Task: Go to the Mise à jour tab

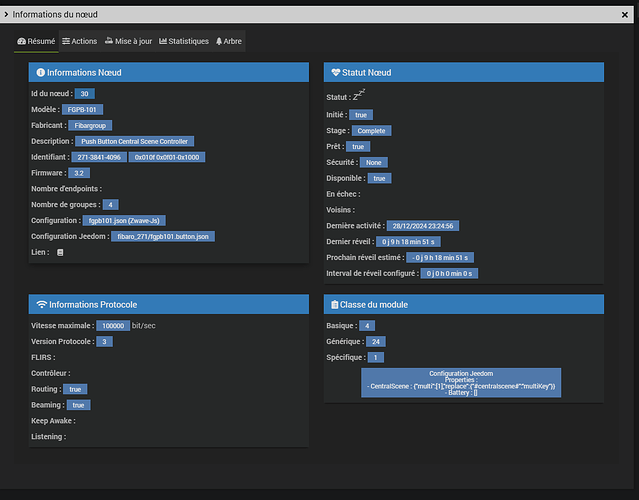Action: 128,41
